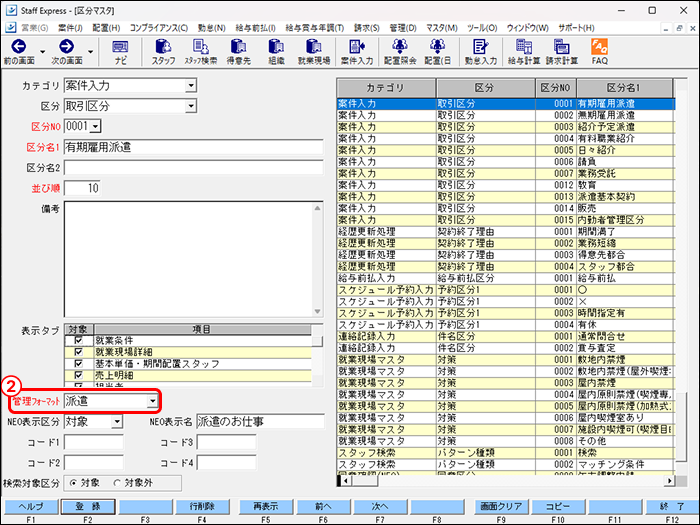Toggle the 就業現場詳細 checkbox

pyautogui.click(x=79, y=352)
